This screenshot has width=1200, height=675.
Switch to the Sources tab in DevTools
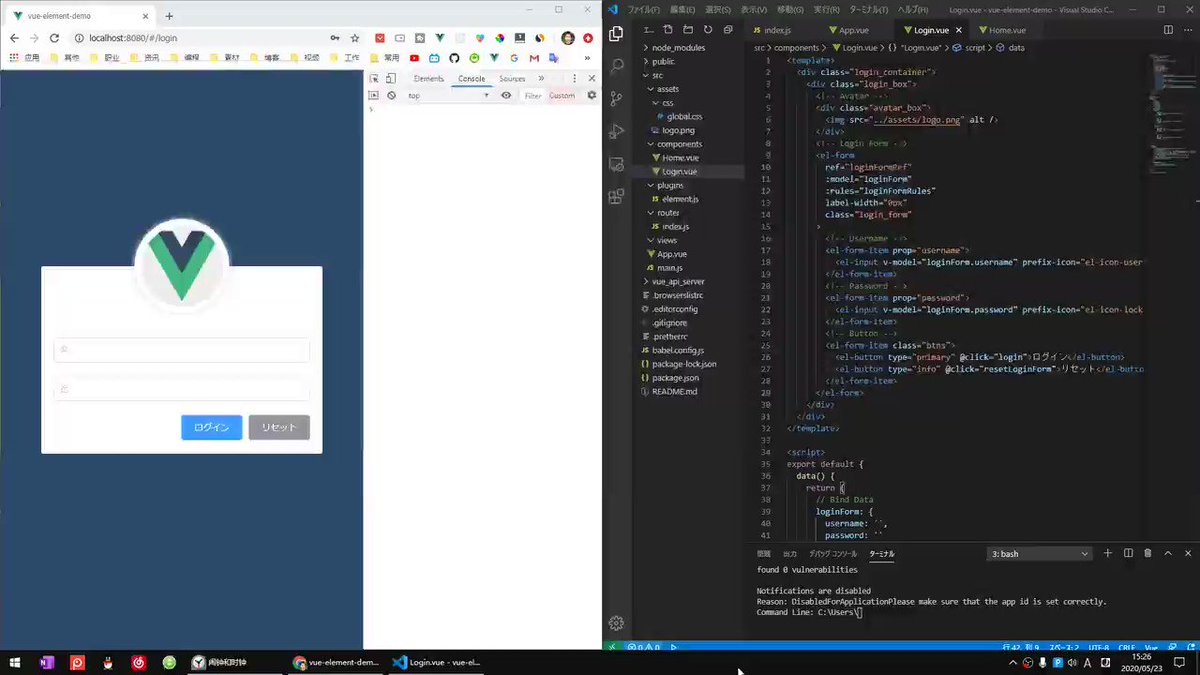click(x=512, y=78)
